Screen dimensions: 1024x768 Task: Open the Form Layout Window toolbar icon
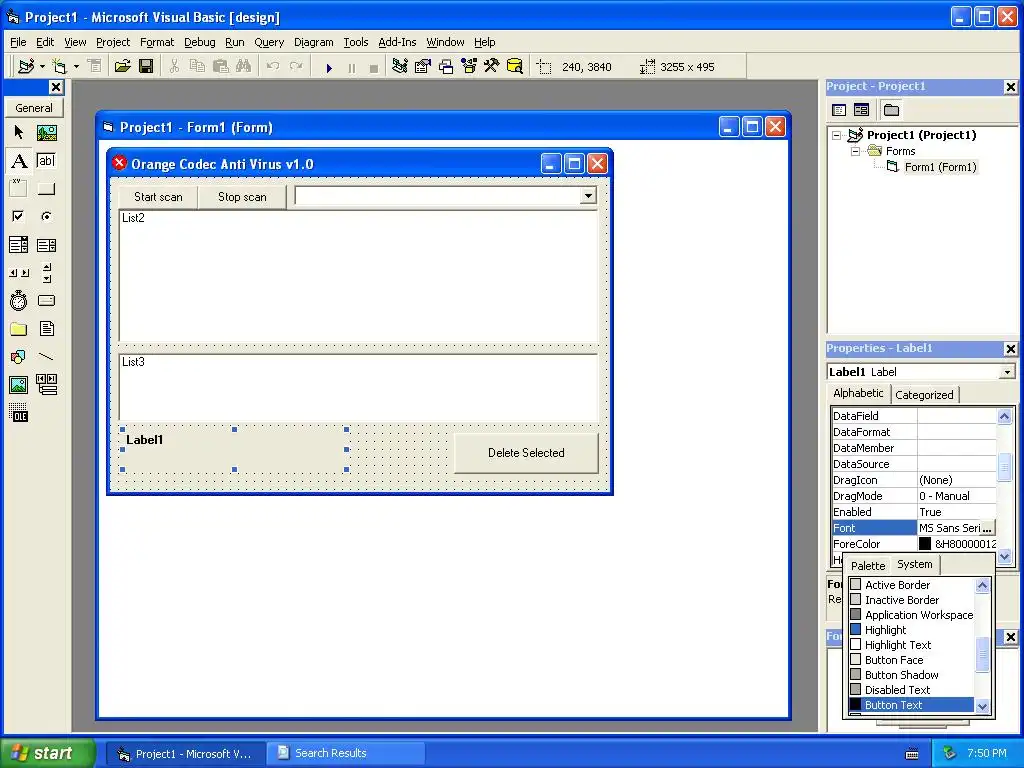446,66
